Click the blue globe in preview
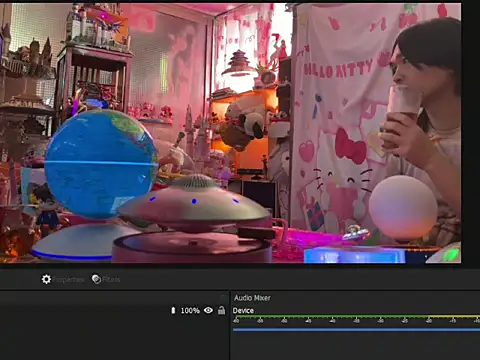Screen dimensions: 480x360 click(101, 163)
